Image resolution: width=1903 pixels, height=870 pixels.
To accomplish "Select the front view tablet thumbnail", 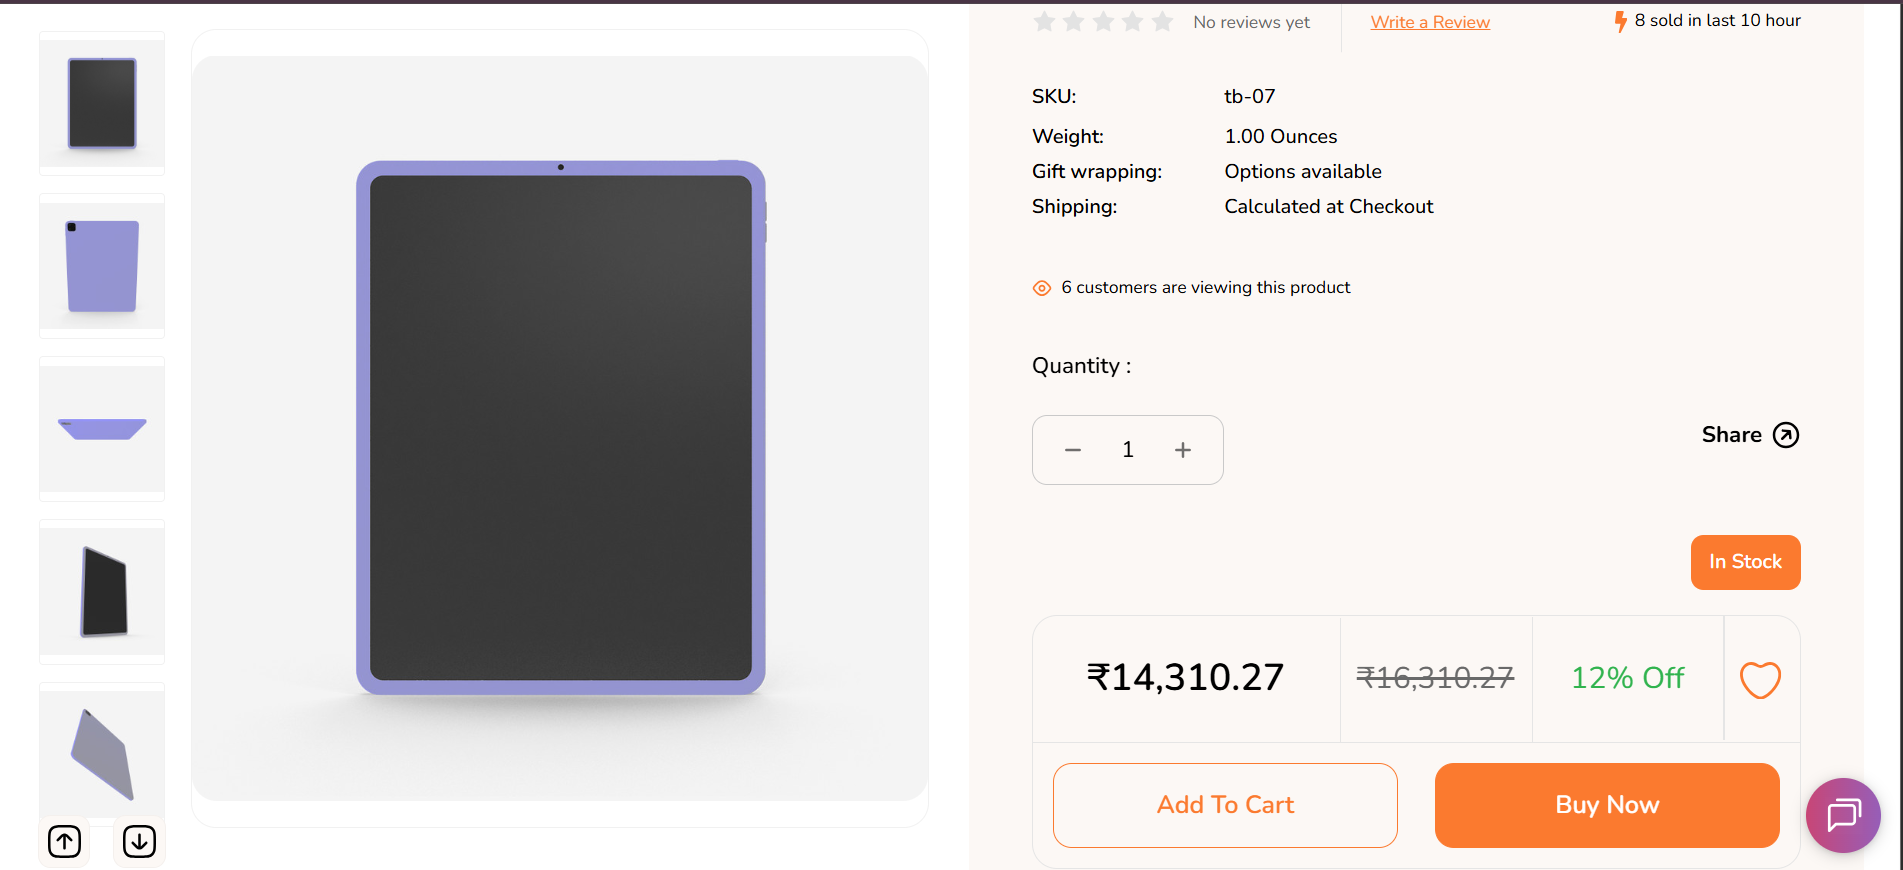I will coord(102,103).
